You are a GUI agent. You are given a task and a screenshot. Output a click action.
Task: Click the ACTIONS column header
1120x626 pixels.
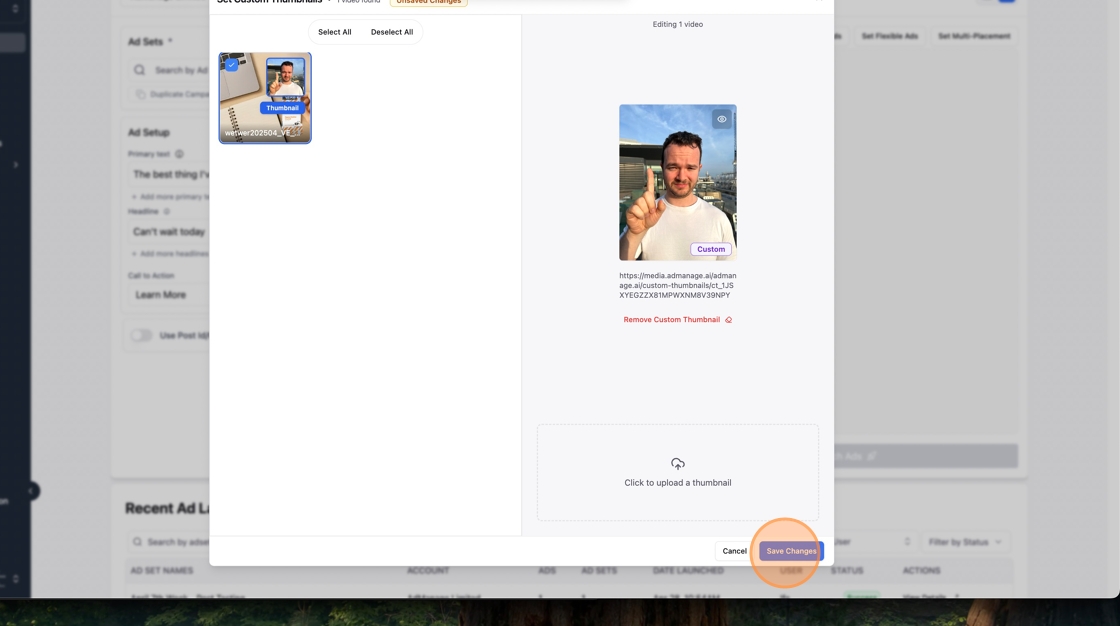[x=921, y=570]
